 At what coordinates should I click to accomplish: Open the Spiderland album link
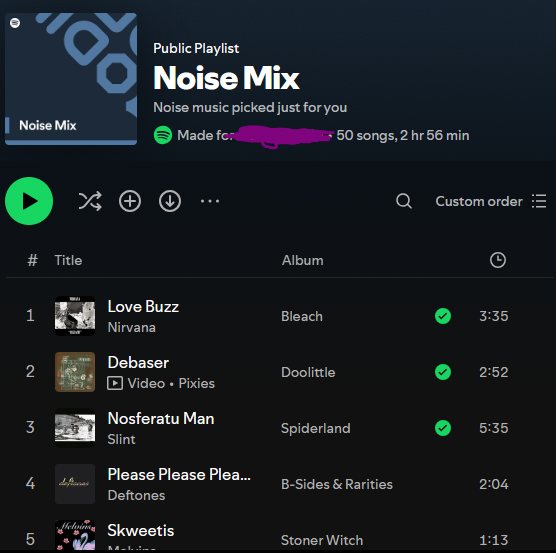pyautogui.click(x=316, y=428)
